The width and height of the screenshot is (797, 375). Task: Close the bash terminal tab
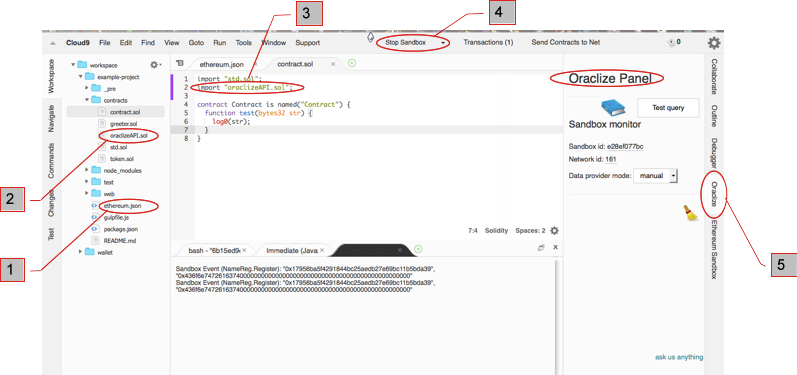244,251
